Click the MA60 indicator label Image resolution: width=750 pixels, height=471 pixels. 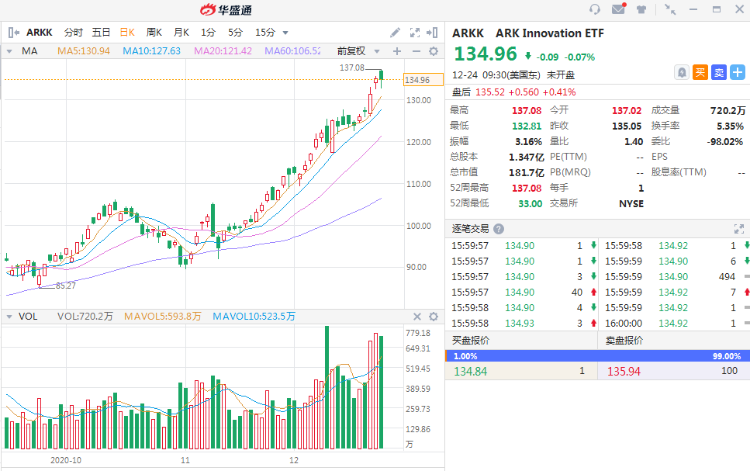(x=293, y=51)
